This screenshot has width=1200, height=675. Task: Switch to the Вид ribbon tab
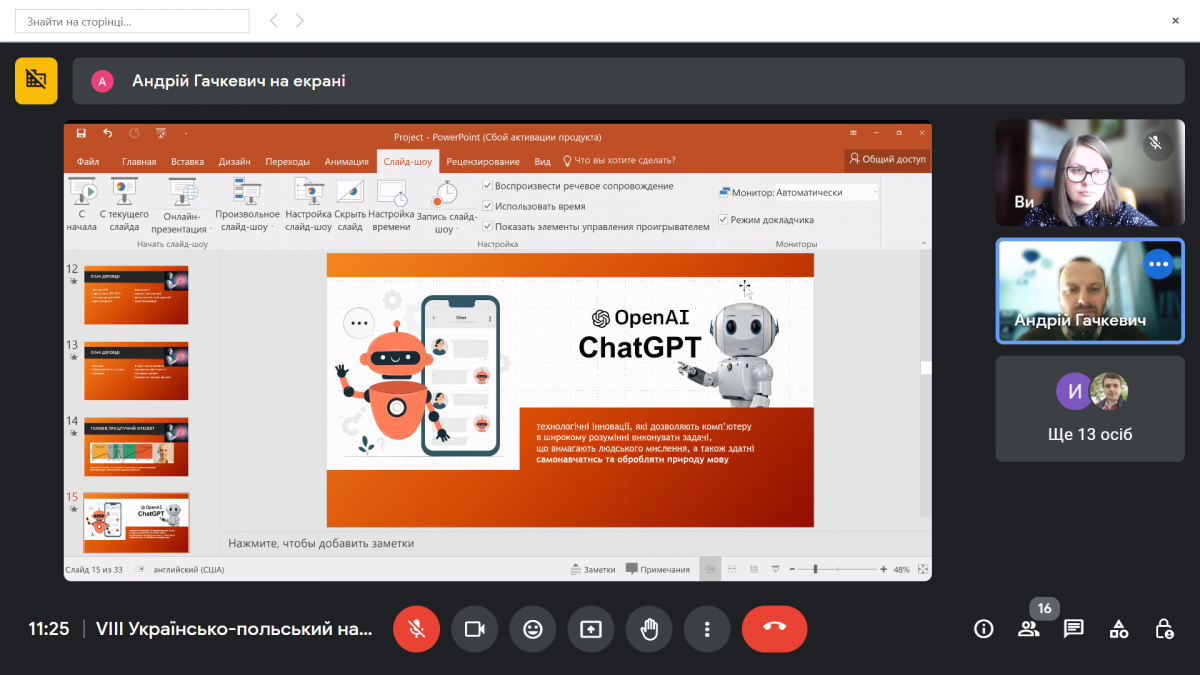pos(542,161)
